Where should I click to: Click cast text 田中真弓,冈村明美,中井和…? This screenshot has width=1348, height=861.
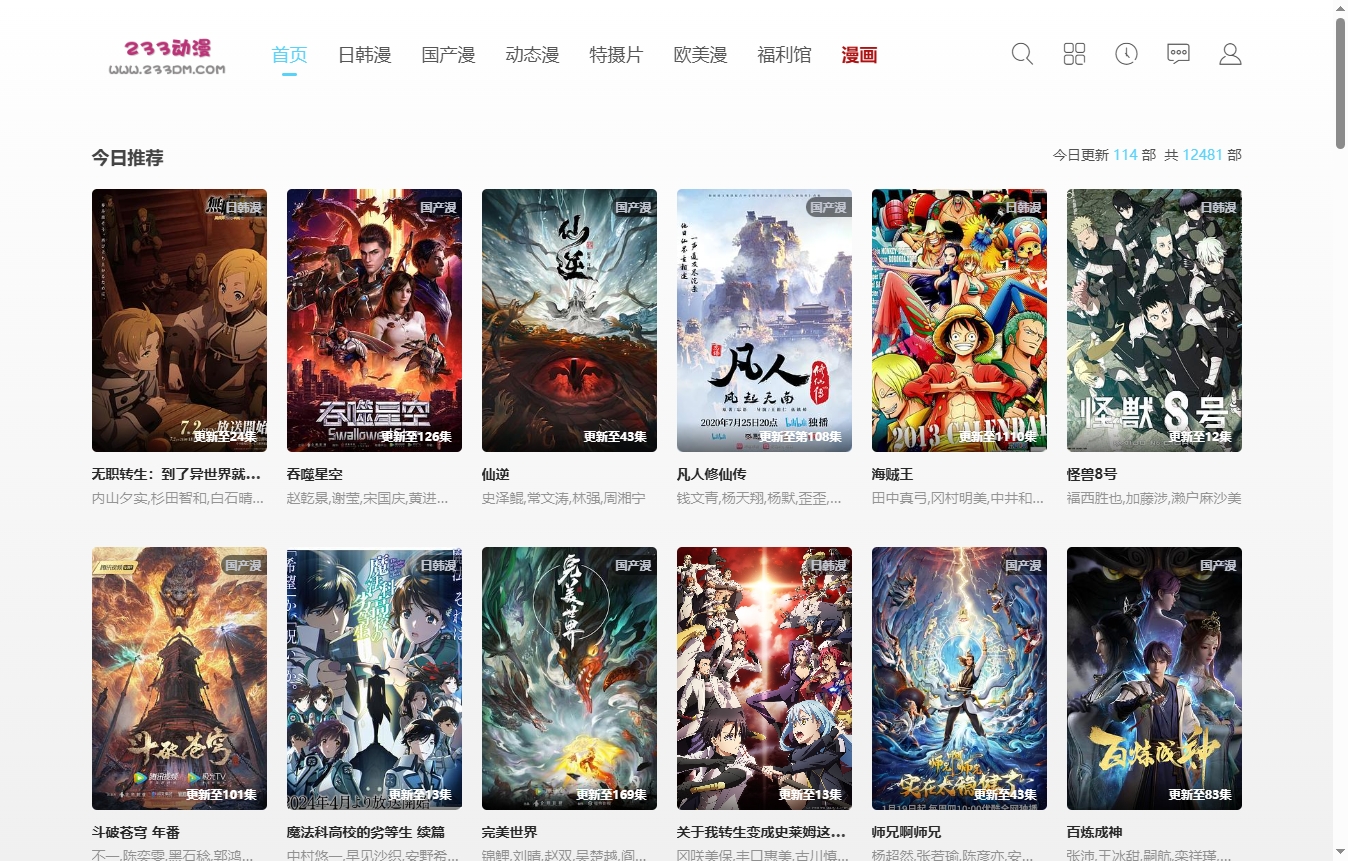tap(958, 498)
